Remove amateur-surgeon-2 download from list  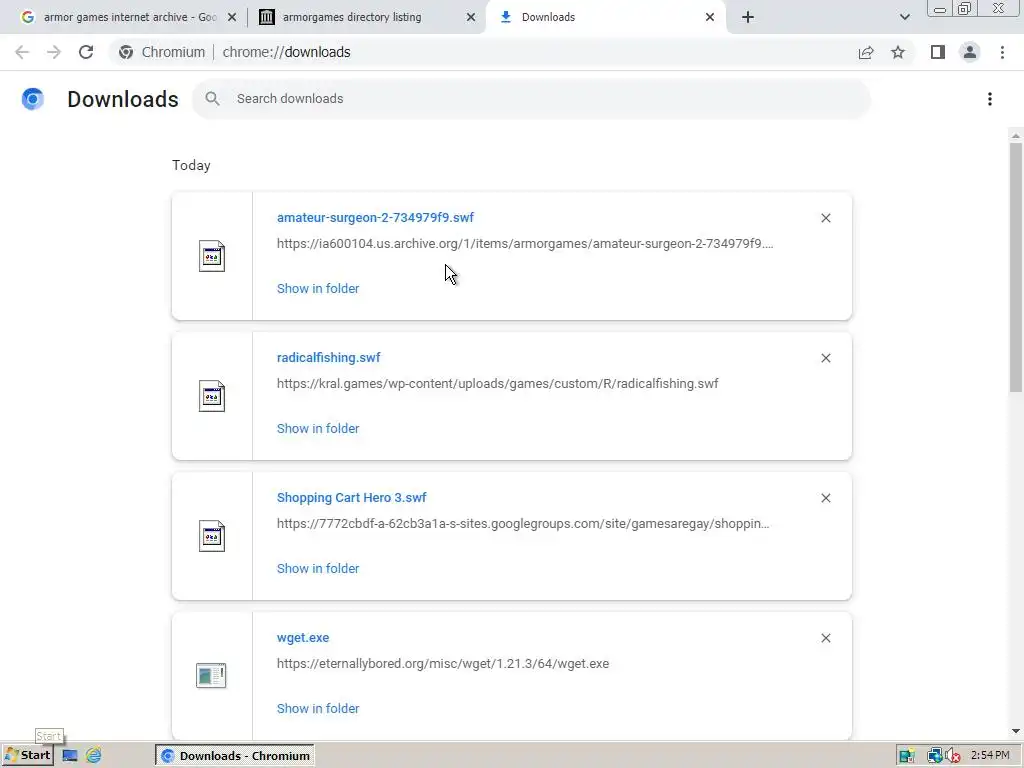point(826,218)
